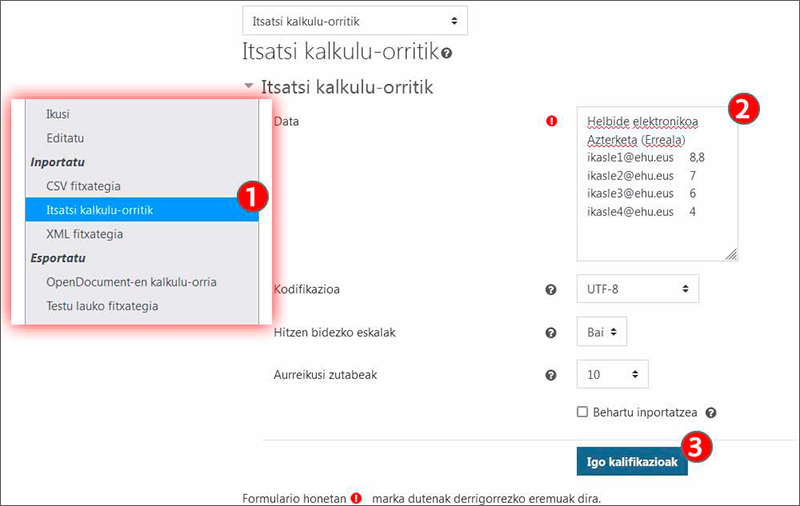Enable the Behartu inportatzea checkbox

[582, 412]
